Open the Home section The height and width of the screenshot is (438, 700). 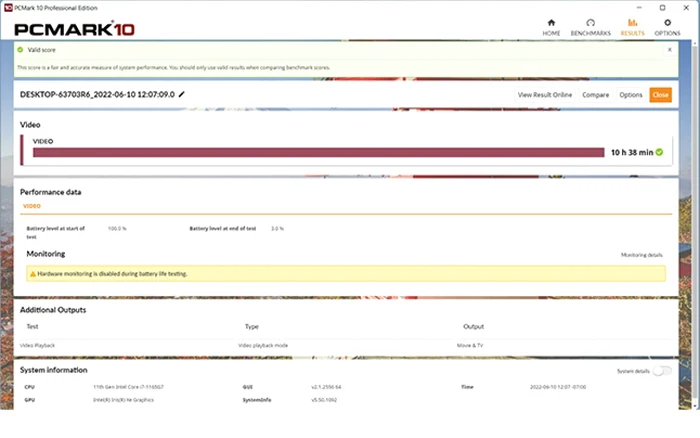551,27
